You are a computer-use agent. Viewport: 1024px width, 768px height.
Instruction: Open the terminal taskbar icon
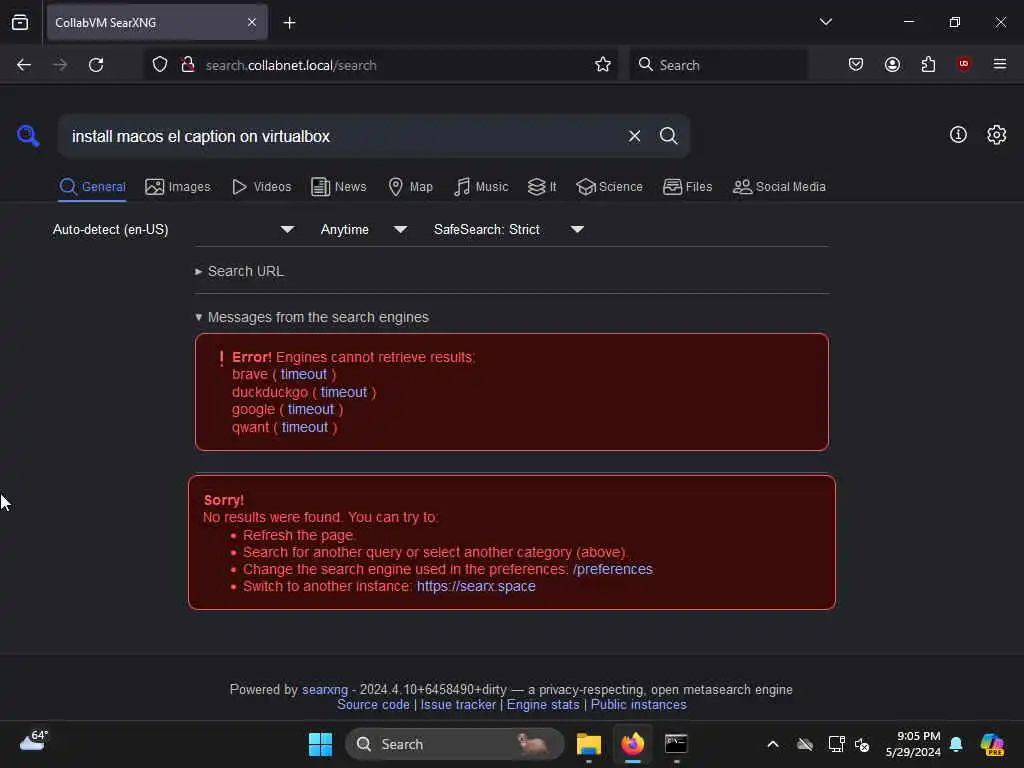(x=676, y=744)
